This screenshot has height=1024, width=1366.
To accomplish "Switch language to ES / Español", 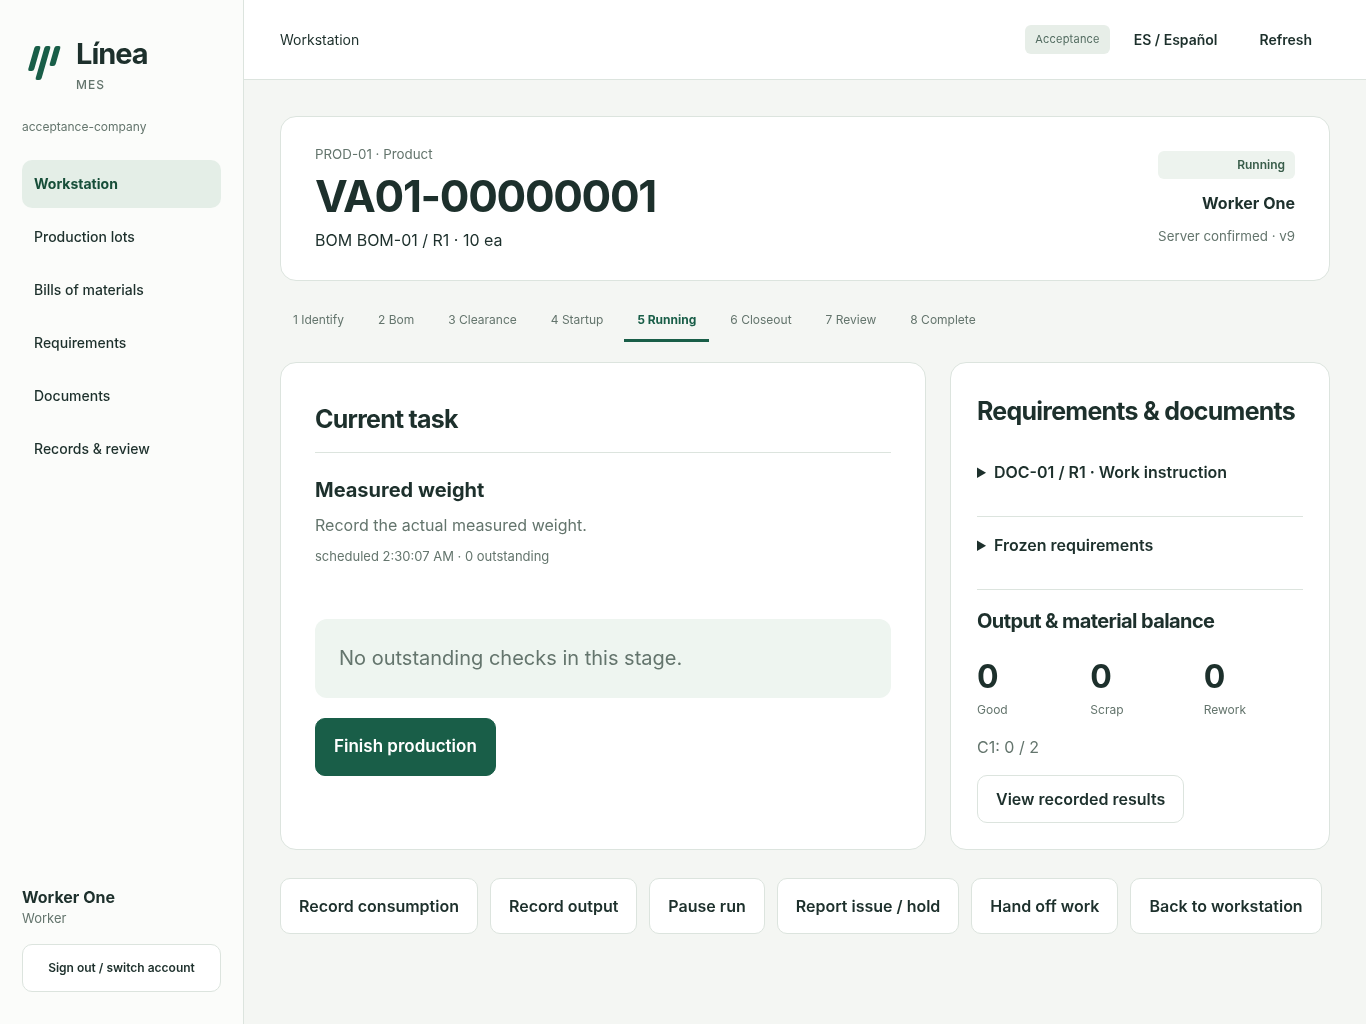I will coord(1175,40).
